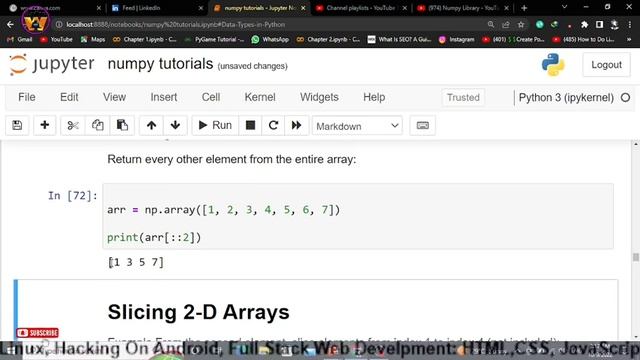Insert a cell below with the plus icon

(x=45, y=125)
